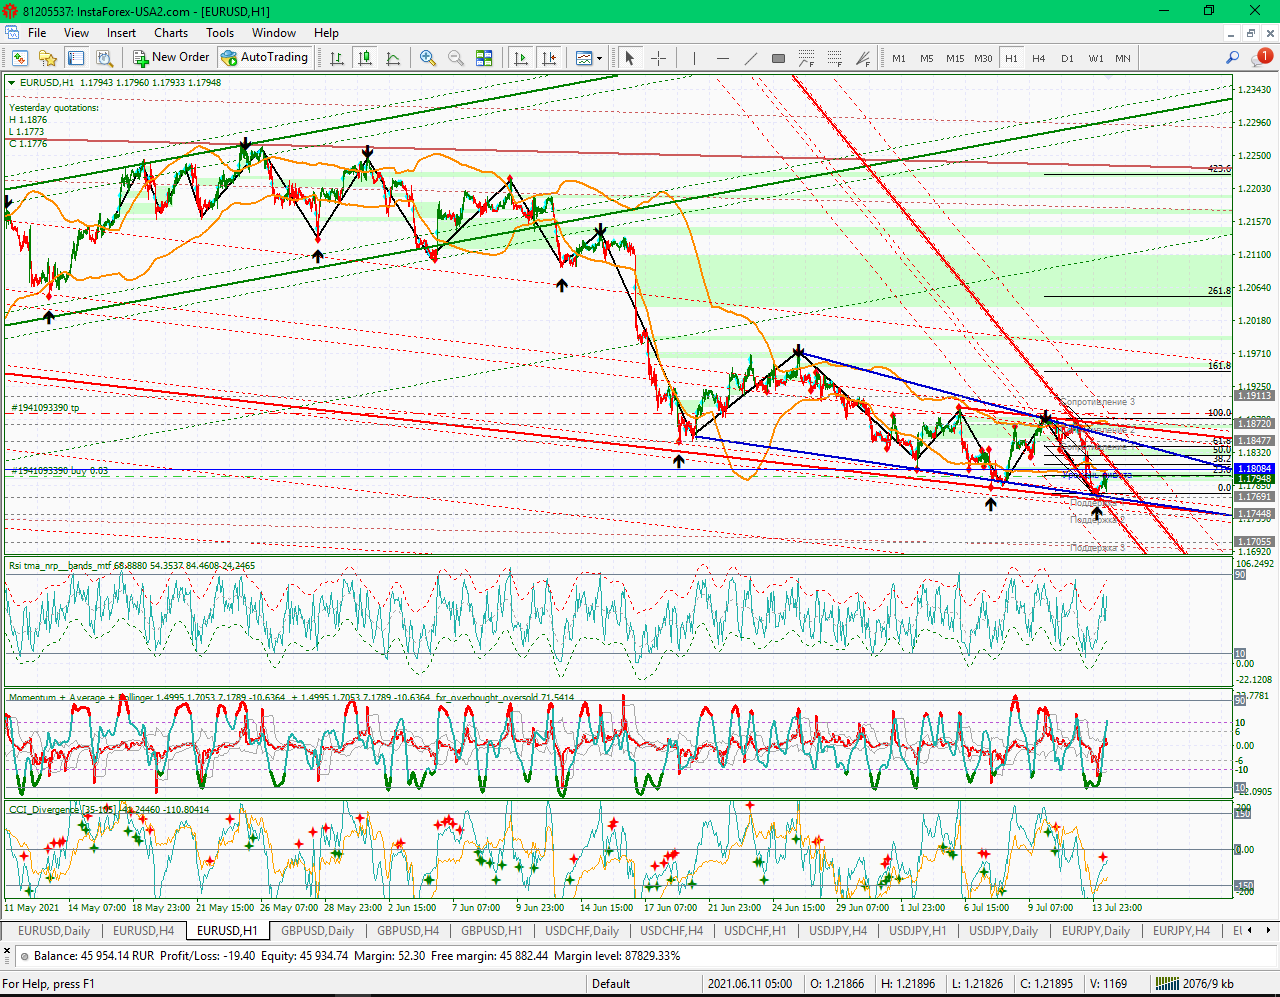
Task: Select the trendline drawing tool
Action: tap(750, 58)
